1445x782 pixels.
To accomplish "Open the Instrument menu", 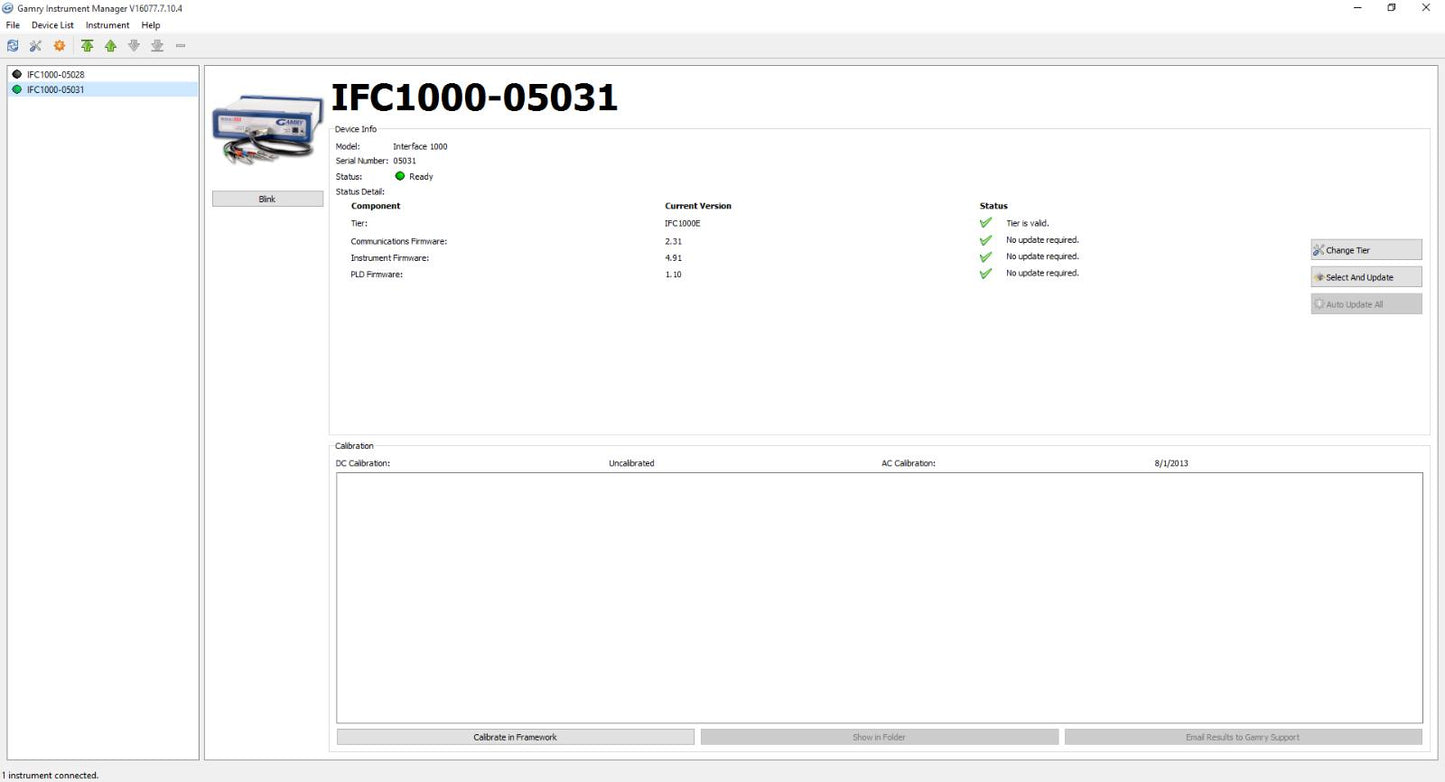I will (107, 25).
